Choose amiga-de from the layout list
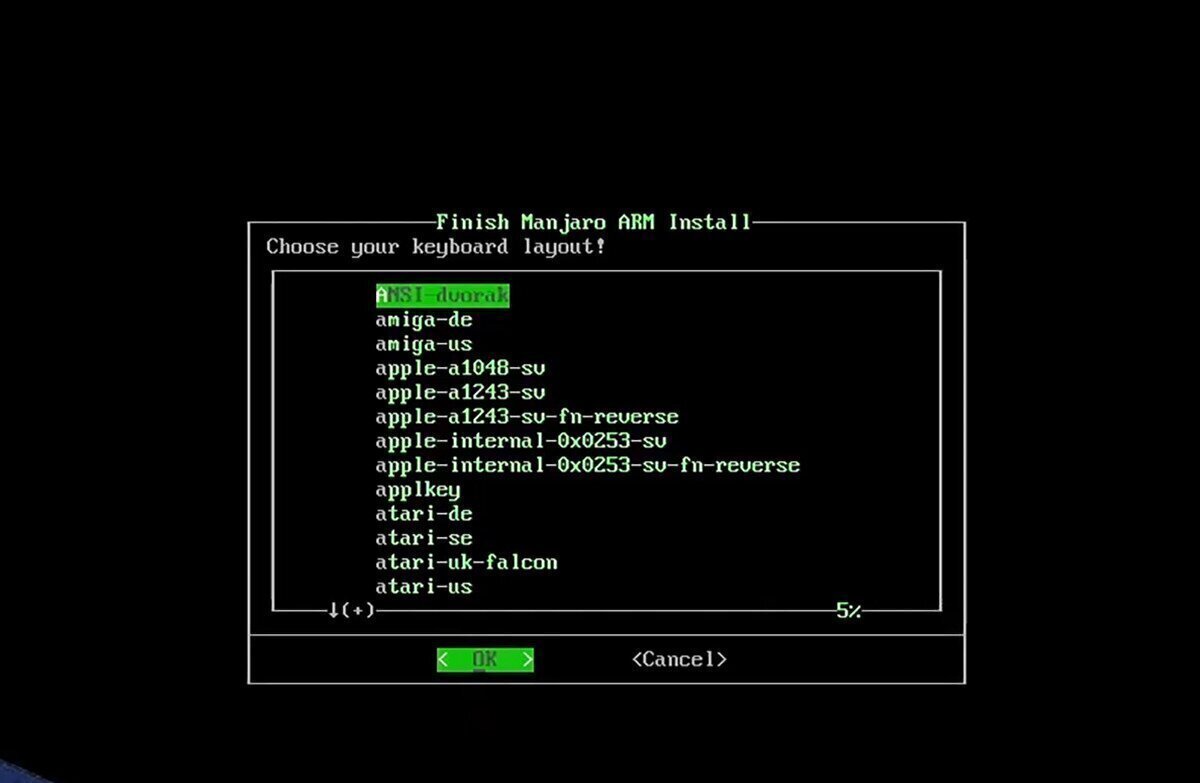The height and width of the screenshot is (783, 1200). pyautogui.click(x=424, y=320)
